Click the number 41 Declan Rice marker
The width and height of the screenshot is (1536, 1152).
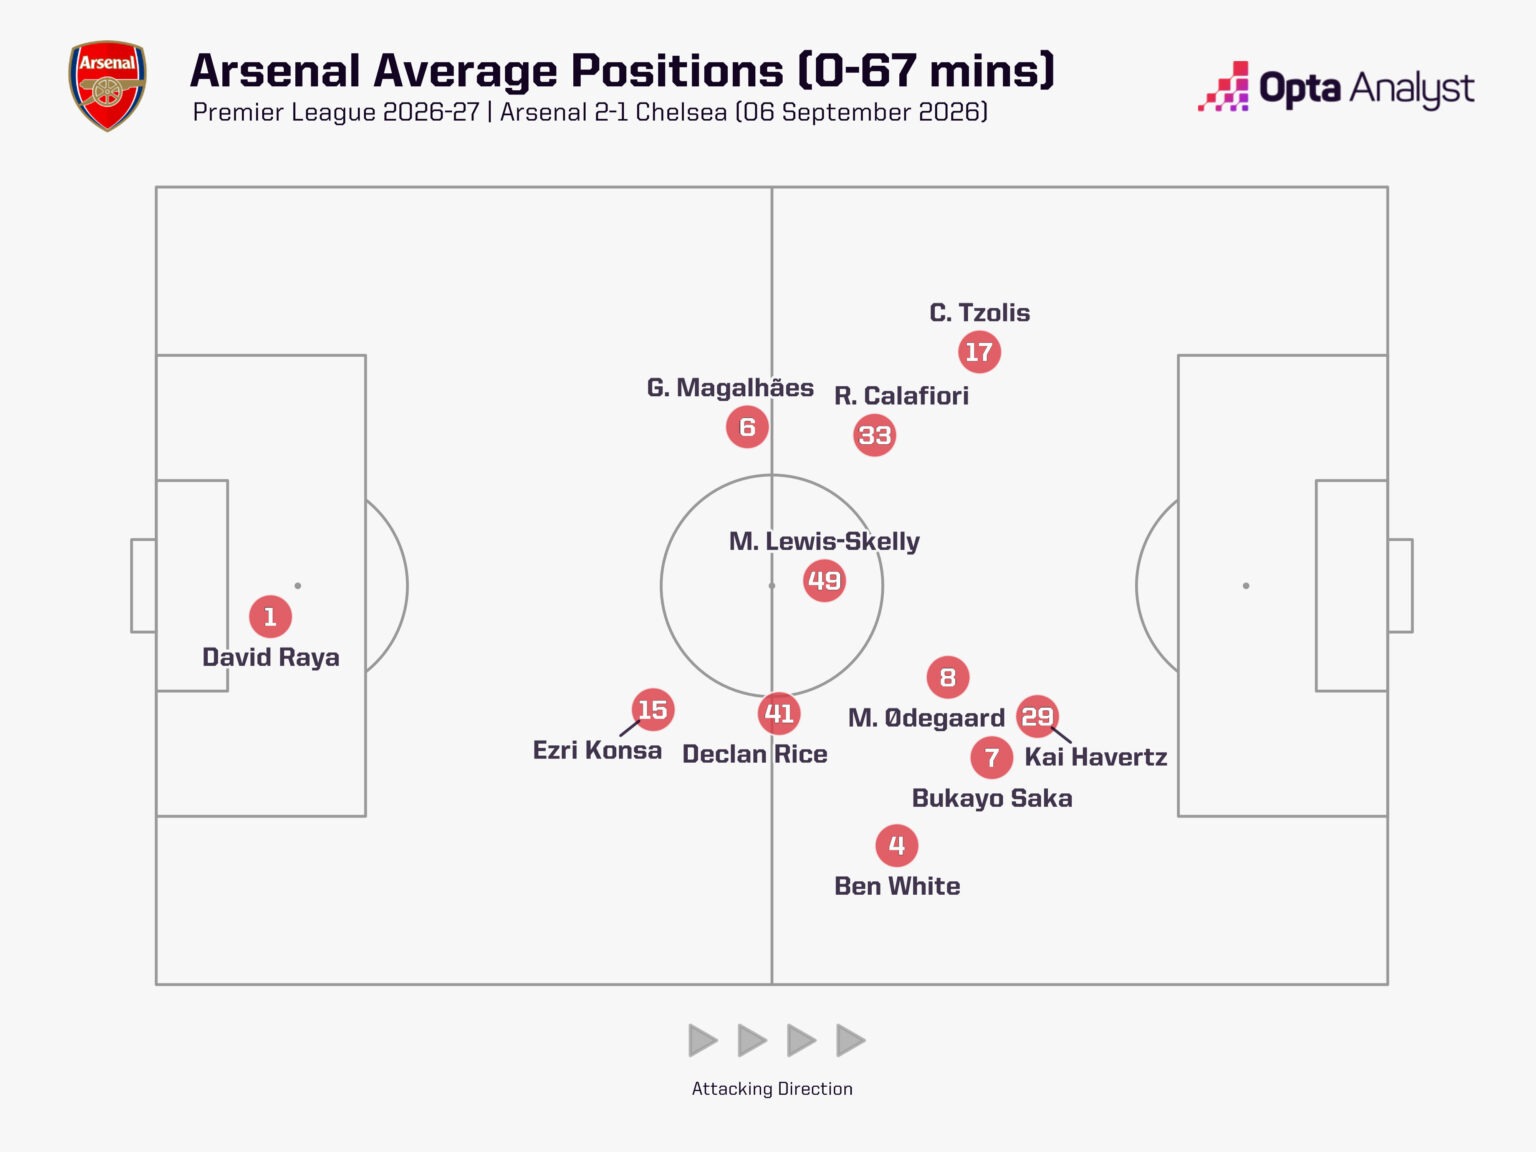click(779, 713)
